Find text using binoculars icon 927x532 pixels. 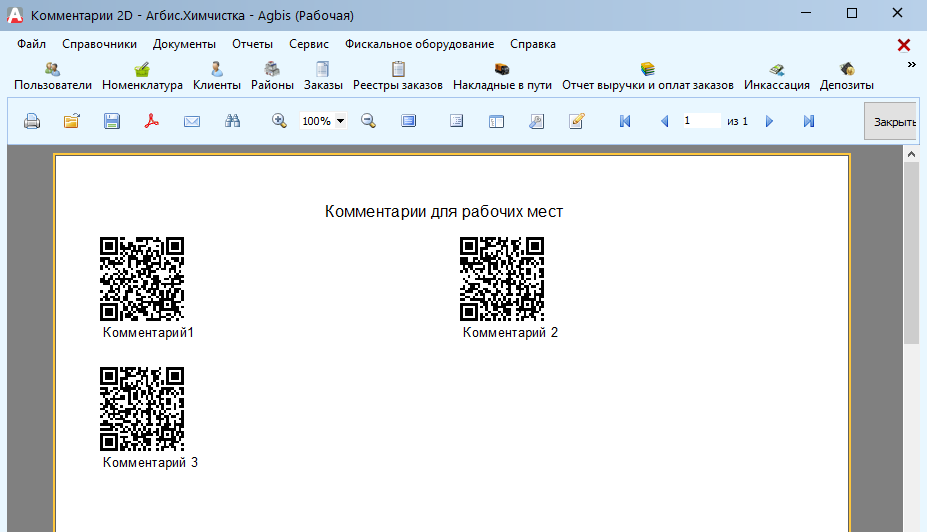[232, 121]
